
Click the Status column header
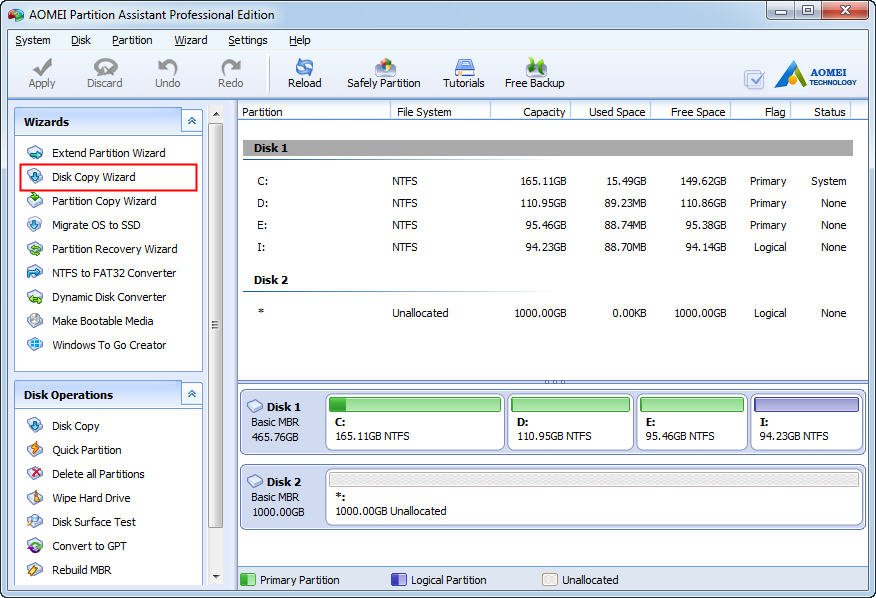point(821,112)
